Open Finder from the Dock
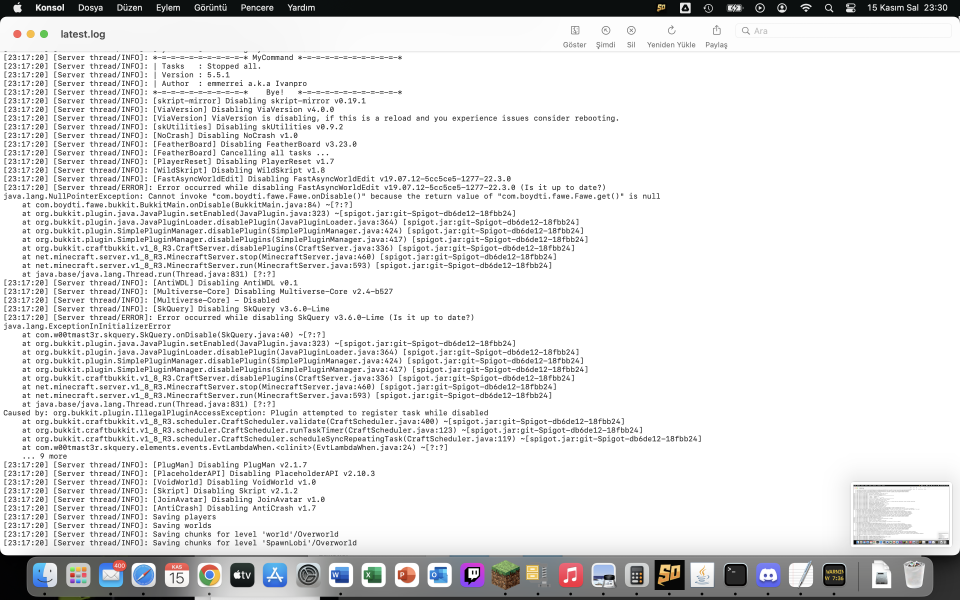 click(45, 576)
